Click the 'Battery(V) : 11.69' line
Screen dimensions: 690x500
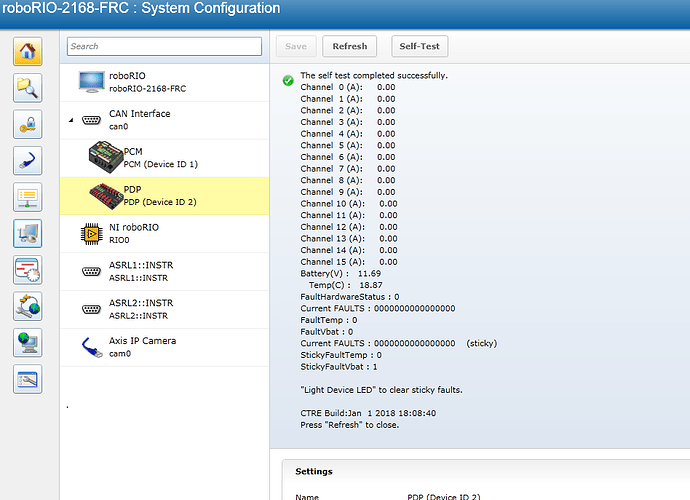coord(341,273)
